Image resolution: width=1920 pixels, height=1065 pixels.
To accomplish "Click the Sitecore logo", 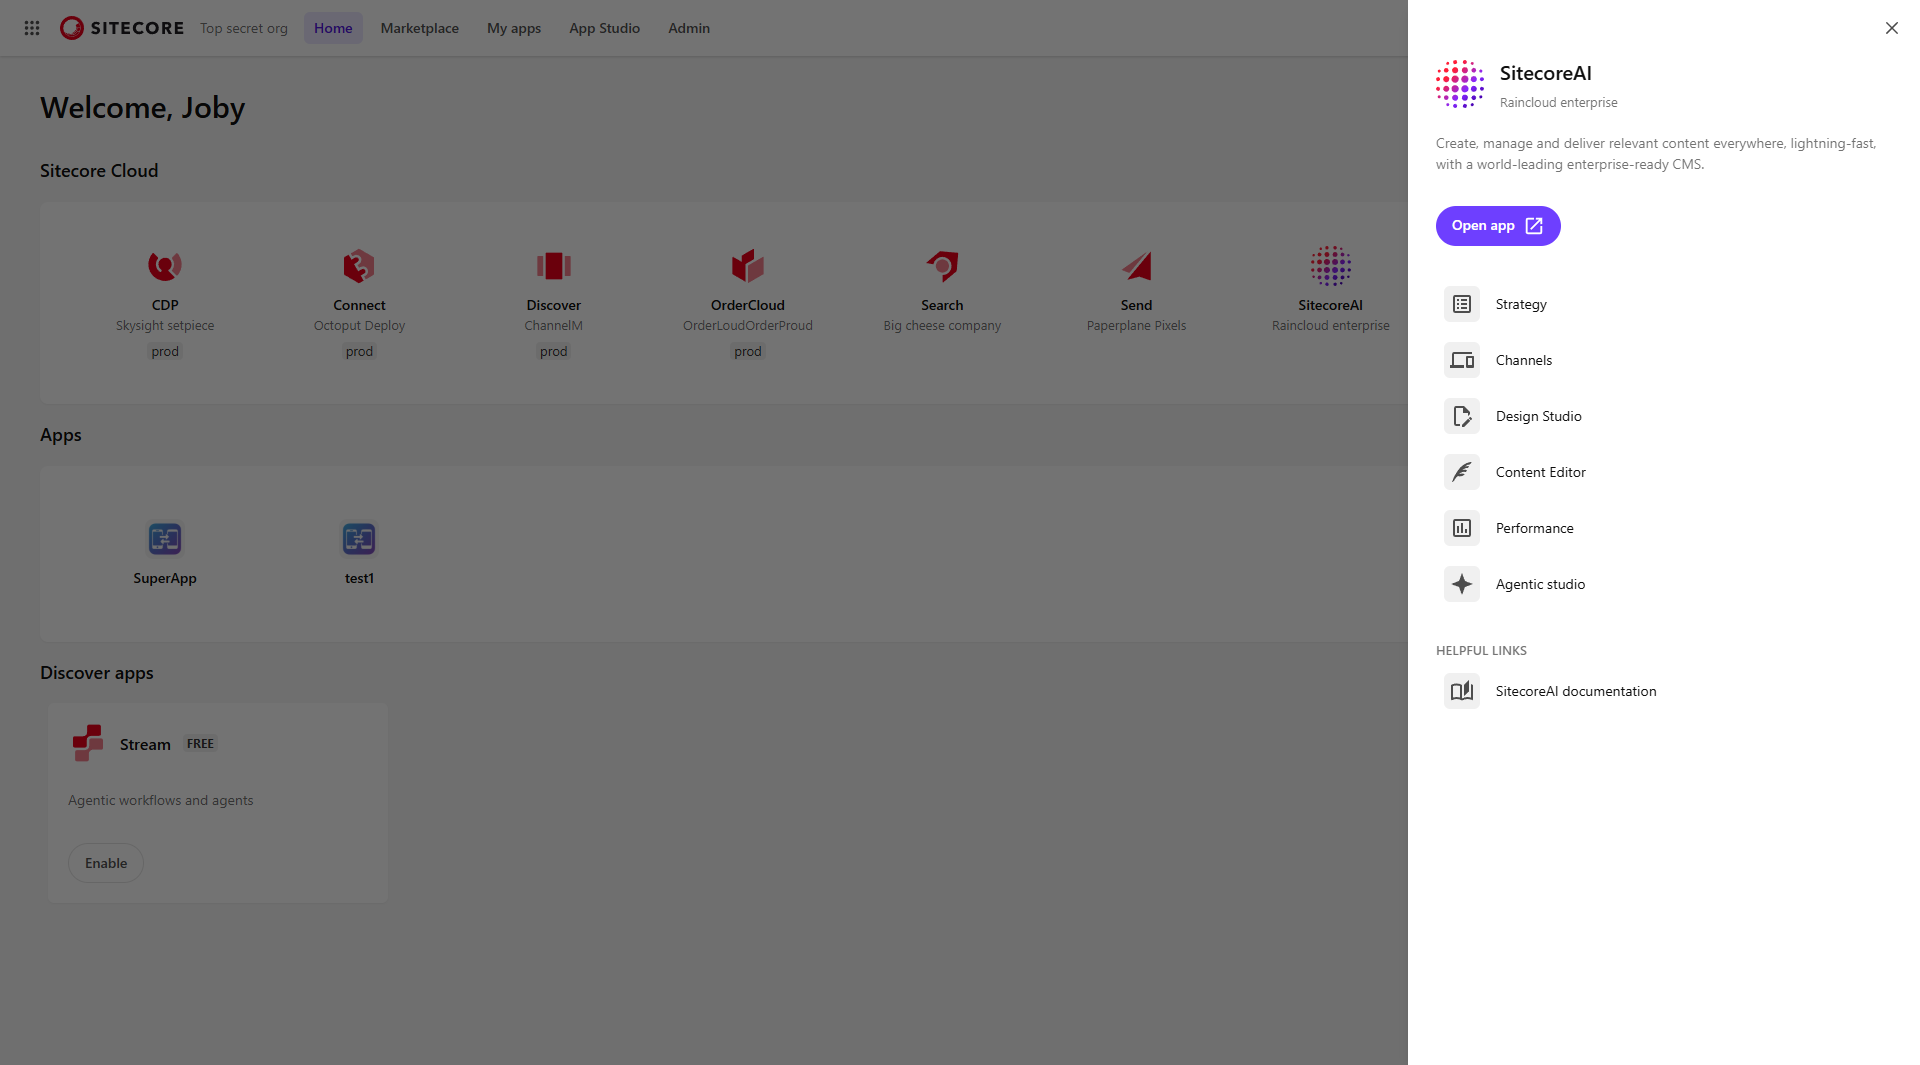I will (x=122, y=28).
